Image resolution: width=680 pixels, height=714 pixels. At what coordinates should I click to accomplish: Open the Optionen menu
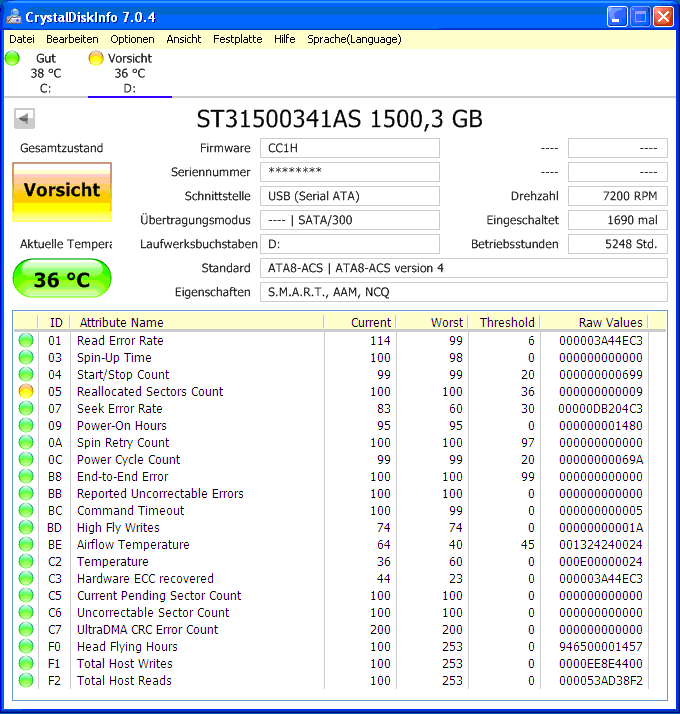[x=132, y=39]
